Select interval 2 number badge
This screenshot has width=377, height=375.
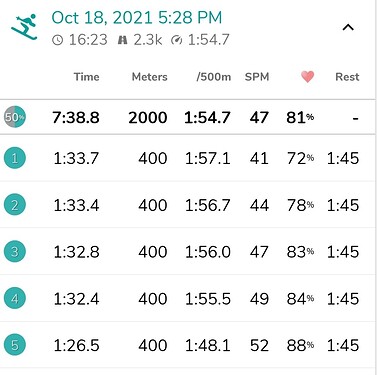pyautogui.click(x=15, y=205)
